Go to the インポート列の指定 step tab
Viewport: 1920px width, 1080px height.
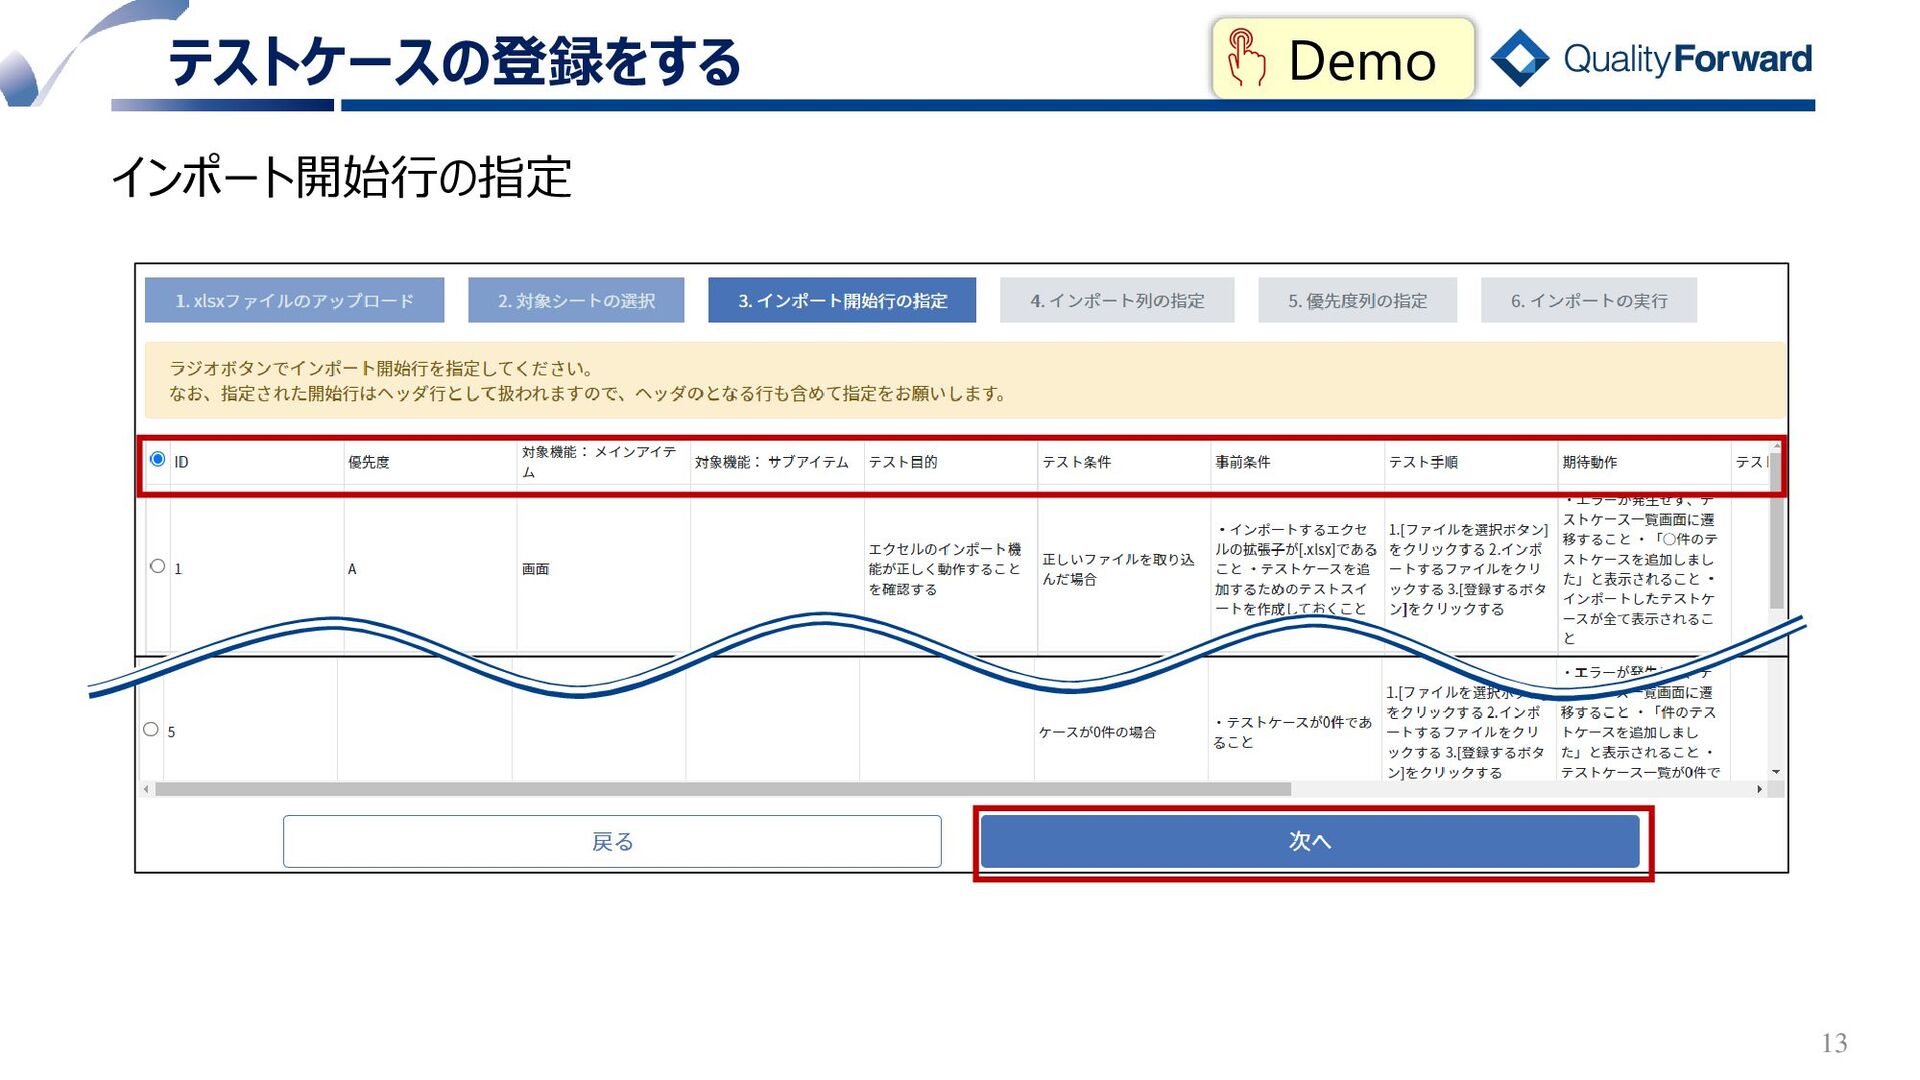click(x=1117, y=300)
